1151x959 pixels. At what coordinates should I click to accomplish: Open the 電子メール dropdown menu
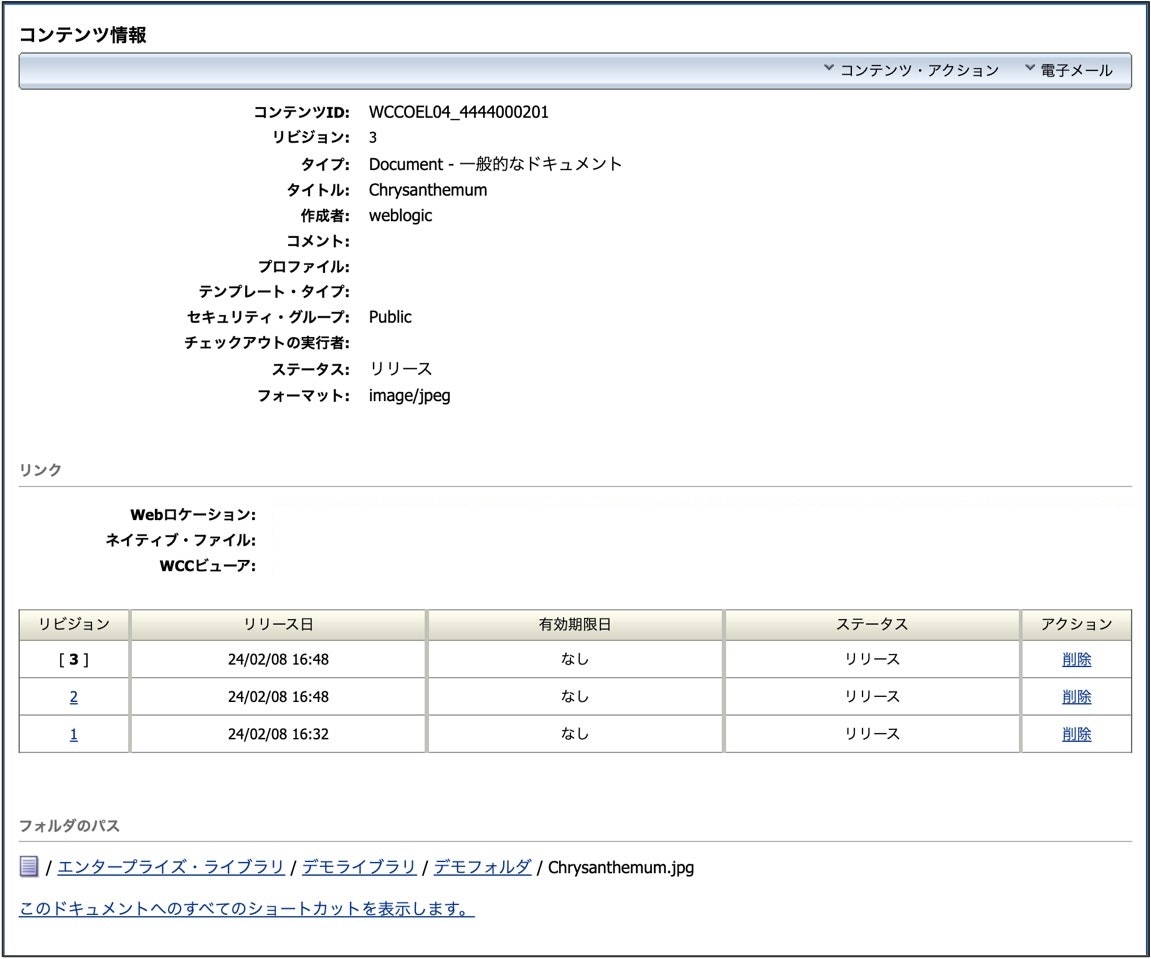click(1069, 70)
